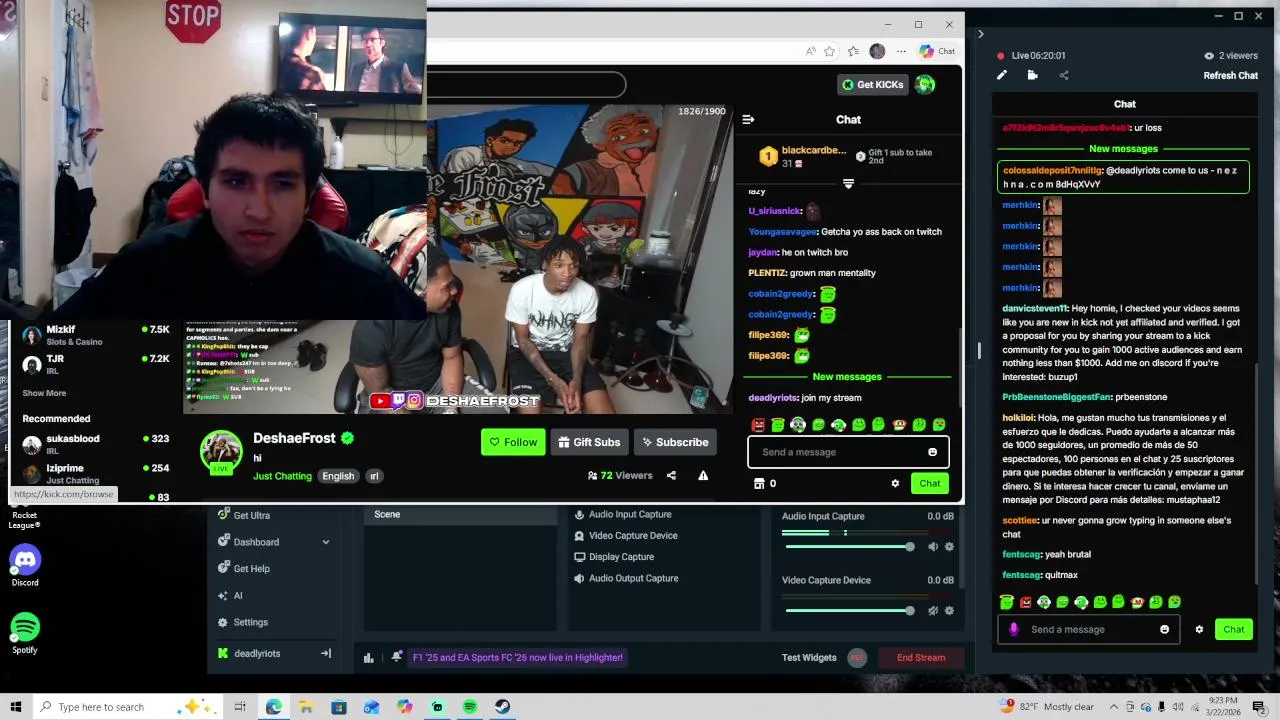Viewport: 1280px width, 720px height.
Task: Report stream via warning triangle
Action: tap(703, 476)
